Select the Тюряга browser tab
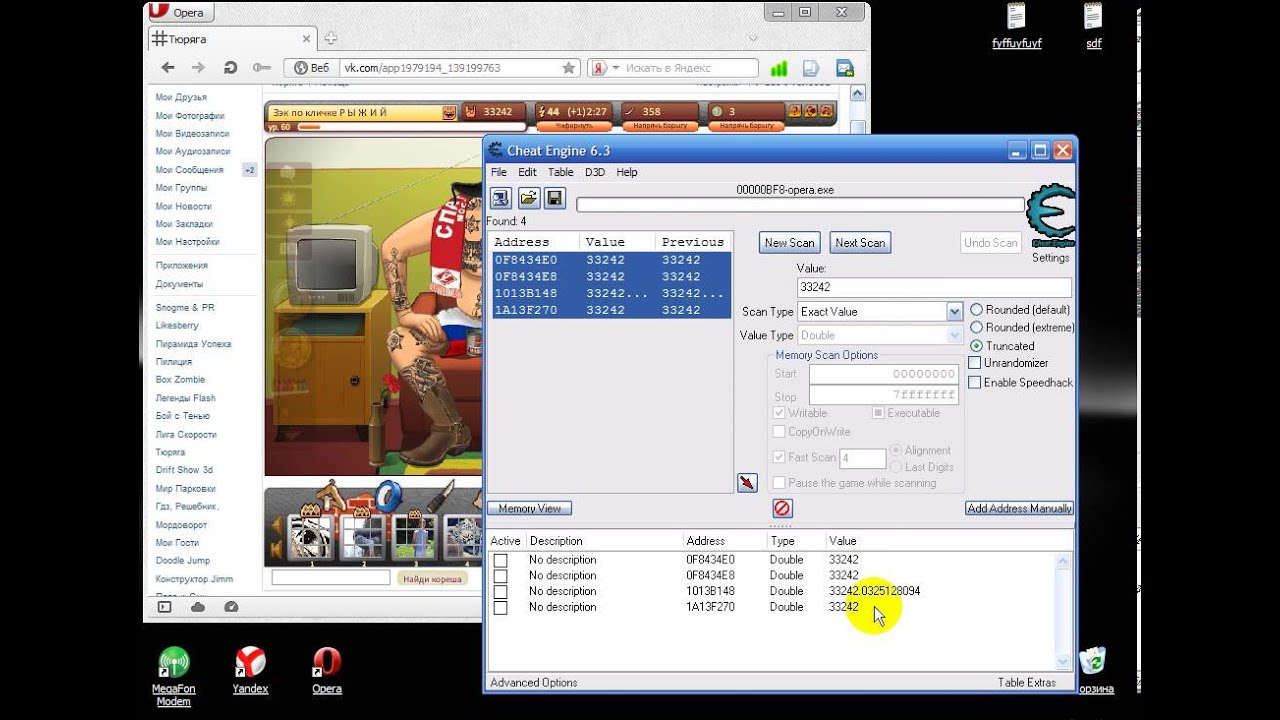 [232, 38]
